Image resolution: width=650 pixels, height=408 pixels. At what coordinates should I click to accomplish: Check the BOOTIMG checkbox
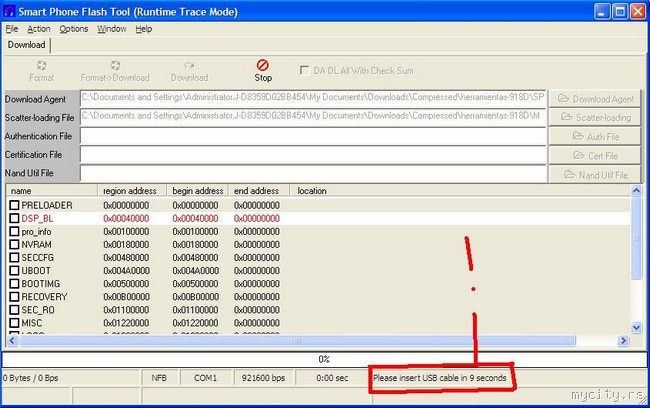[15, 284]
